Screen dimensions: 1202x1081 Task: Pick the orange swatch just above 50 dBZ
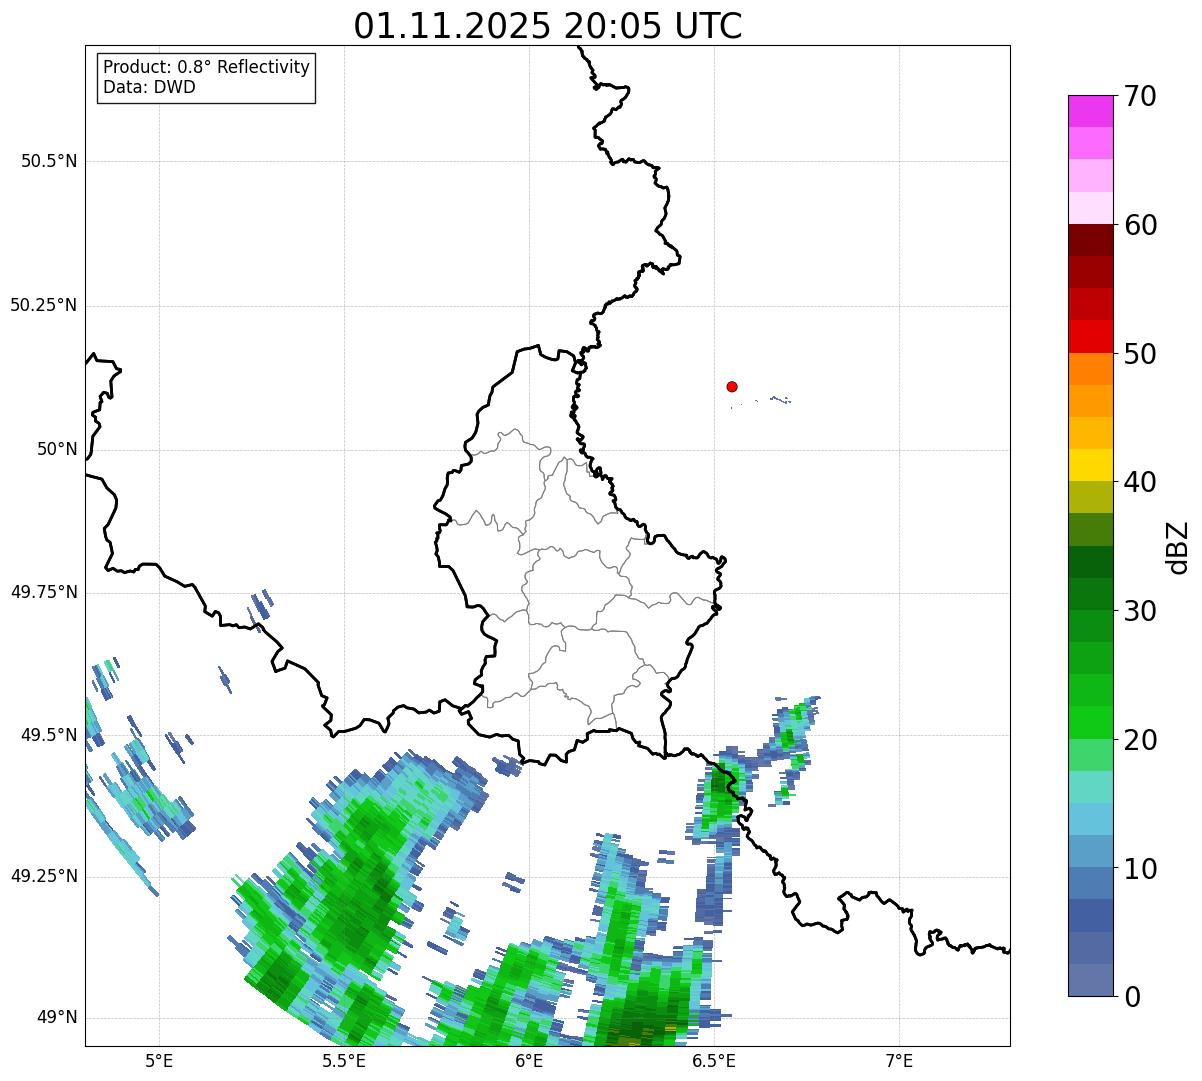[1090, 369]
